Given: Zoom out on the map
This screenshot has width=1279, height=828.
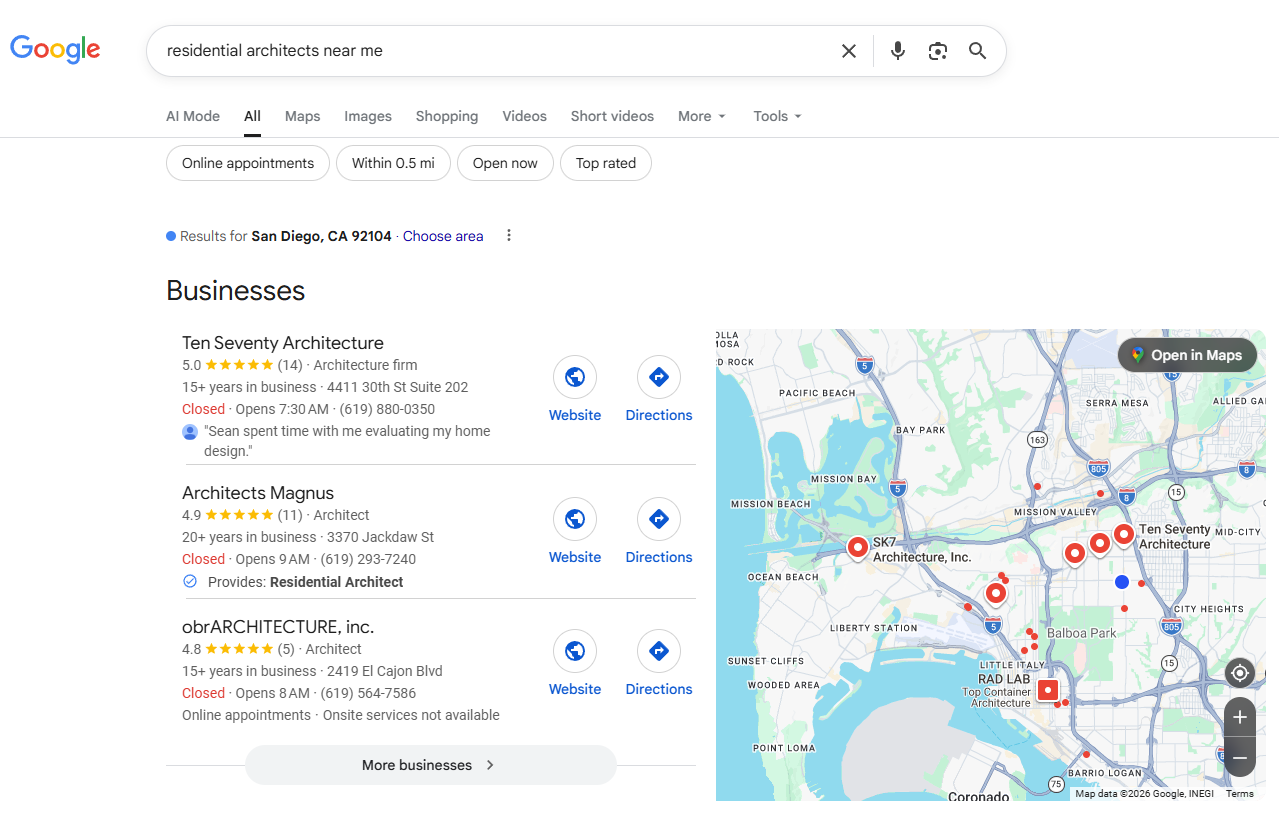Looking at the screenshot, I should (x=1240, y=758).
